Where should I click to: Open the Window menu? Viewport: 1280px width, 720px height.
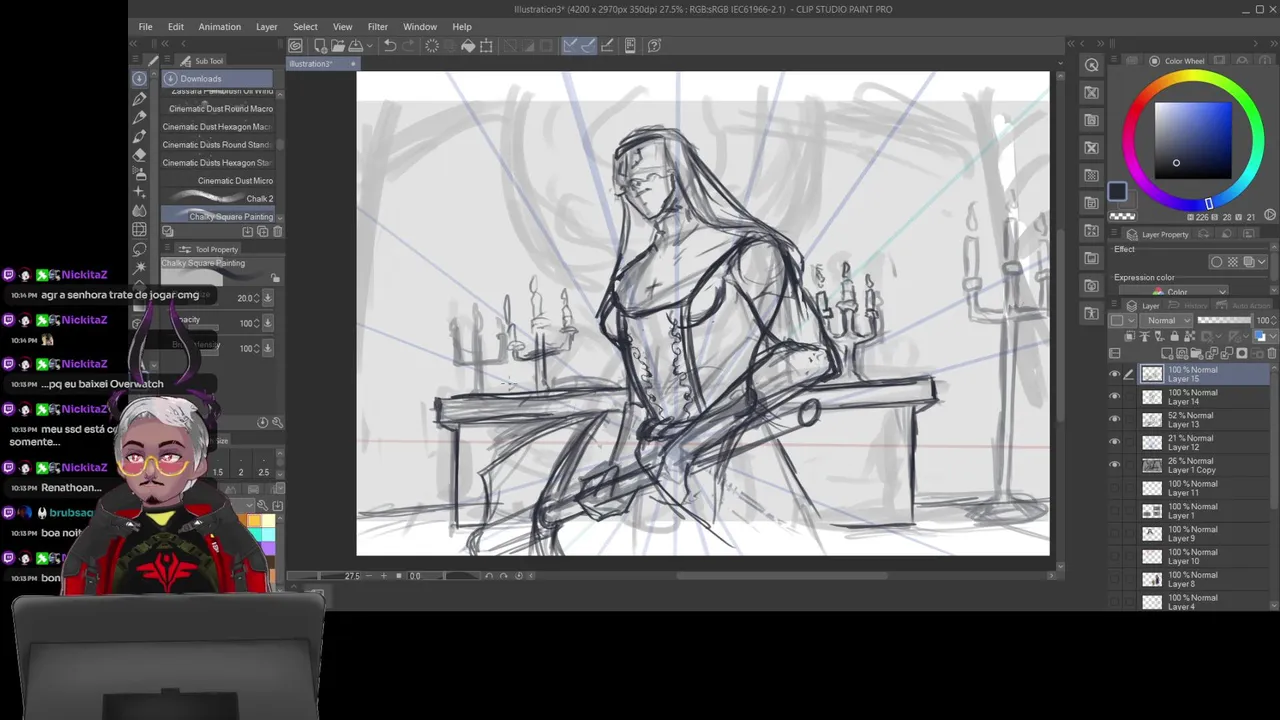pyautogui.click(x=420, y=27)
